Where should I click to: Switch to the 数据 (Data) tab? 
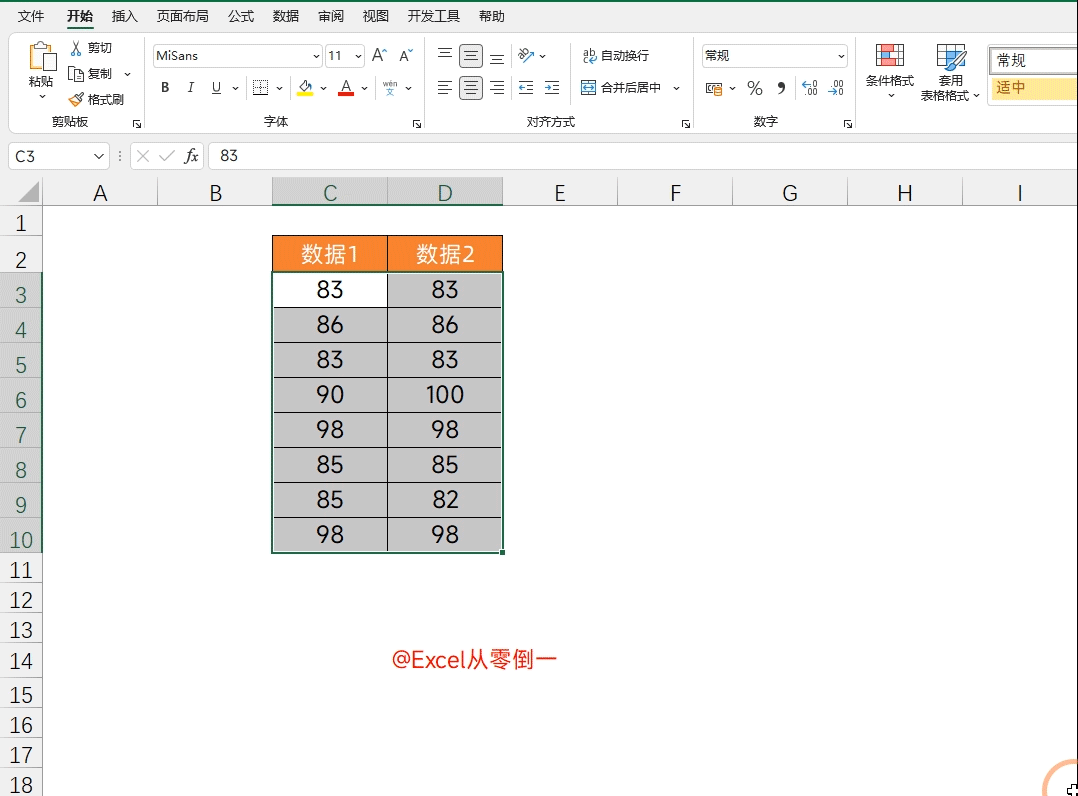click(x=285, y=16)
